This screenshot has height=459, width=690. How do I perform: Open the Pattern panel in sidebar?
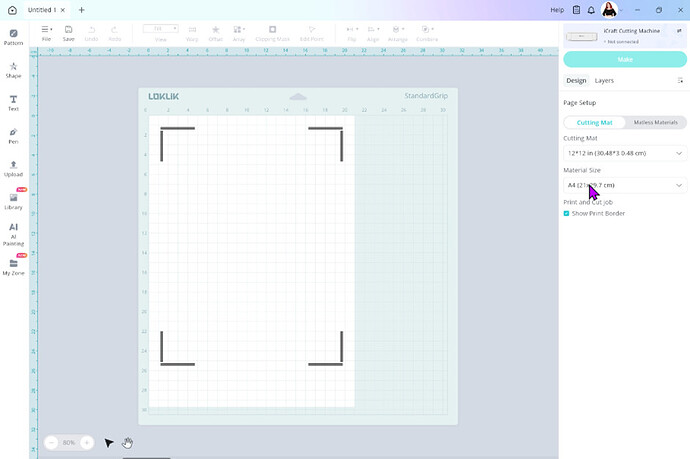13,37
